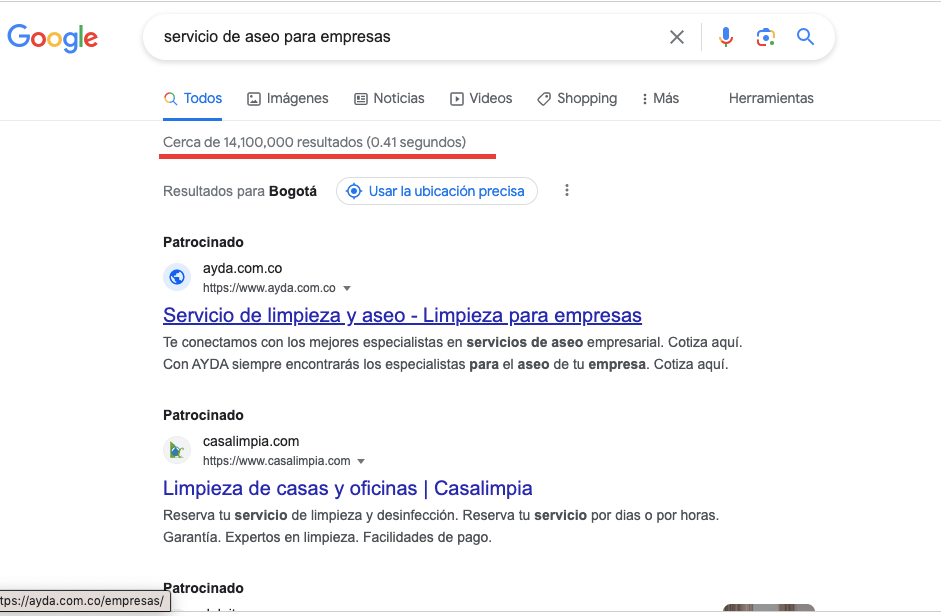The image size is (941, 616).
Task: Click the casalimpia.com favicon
Action: (x=177, y=450)
